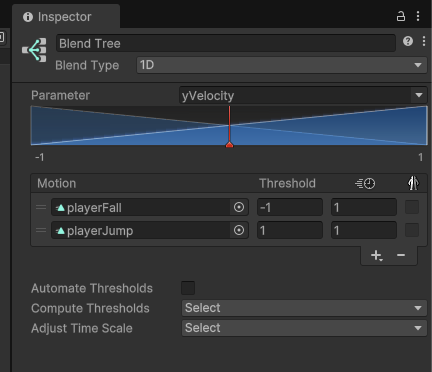This screenshot has height=372, width=432.
Task: Open object picker for playerFall motion
Action: click(x=239, y=207)
